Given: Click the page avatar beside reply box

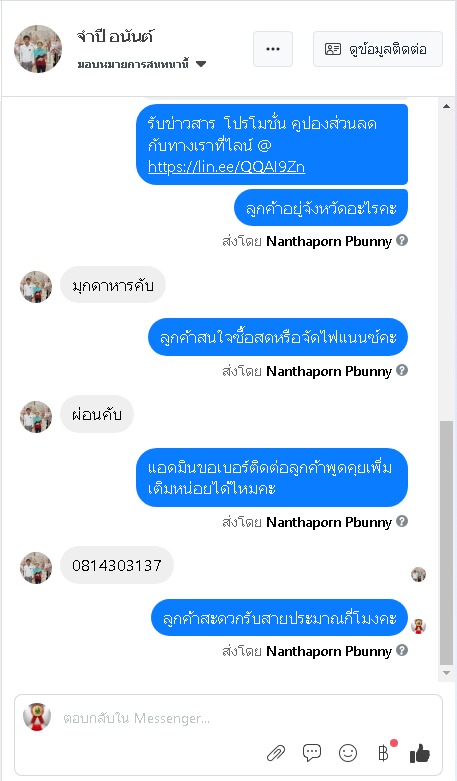Looking at the screenshot, I should [x=37, y=717].
